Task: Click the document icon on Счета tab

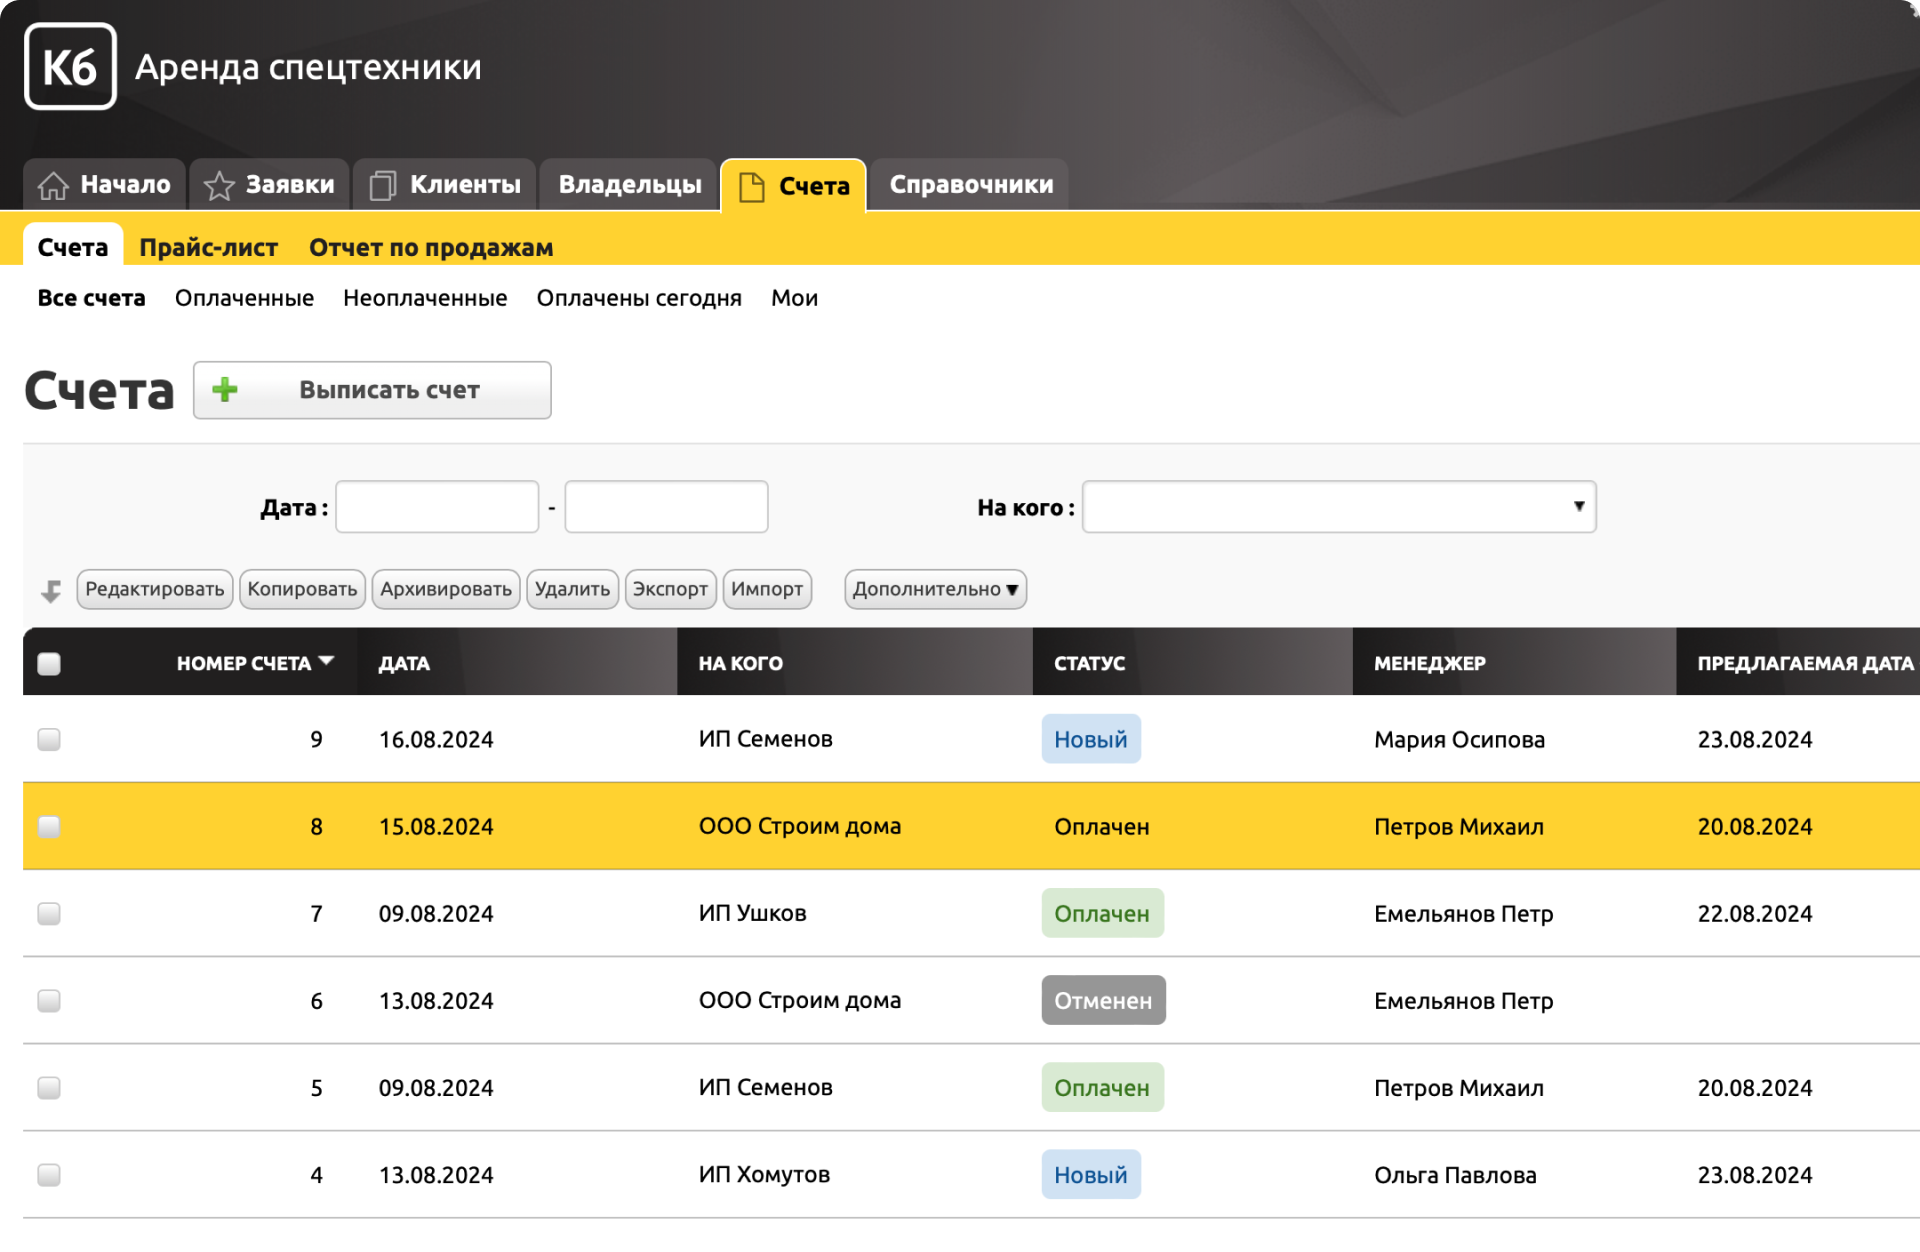Action: point(752,187)
